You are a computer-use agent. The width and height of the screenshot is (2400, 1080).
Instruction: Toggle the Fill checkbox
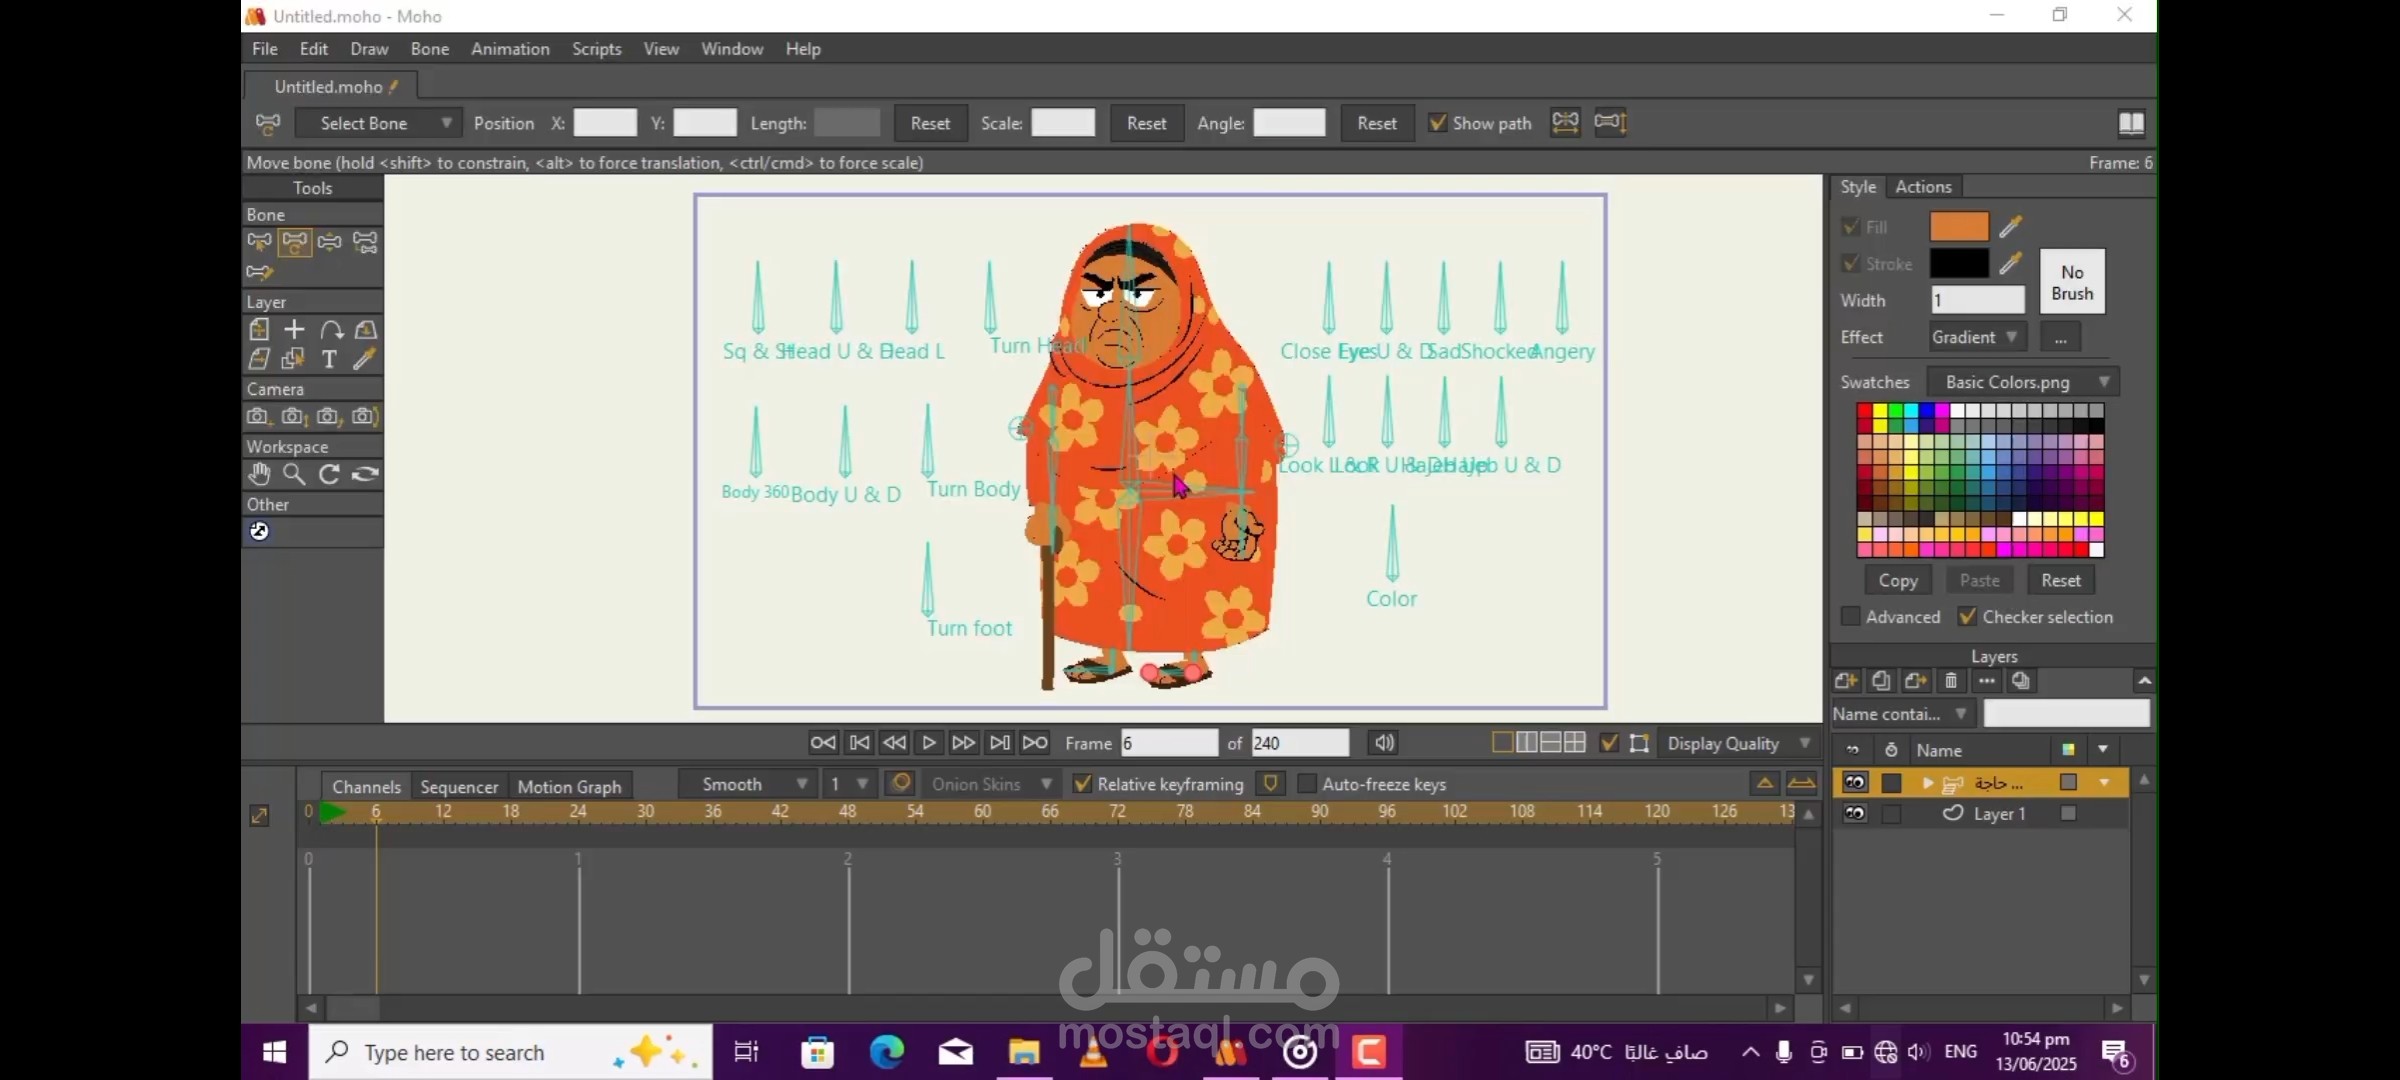click(1851, 227)
